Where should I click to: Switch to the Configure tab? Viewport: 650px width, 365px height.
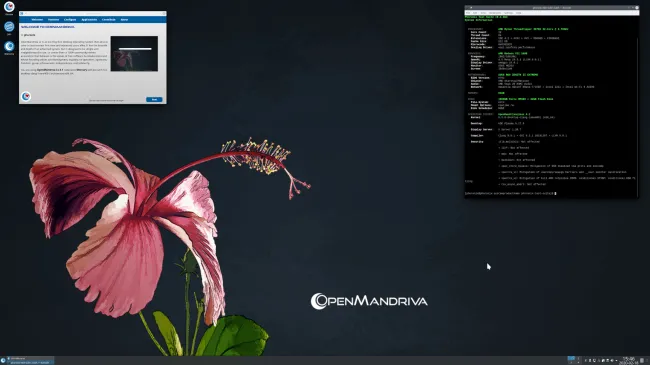click(x=70, y=19)
